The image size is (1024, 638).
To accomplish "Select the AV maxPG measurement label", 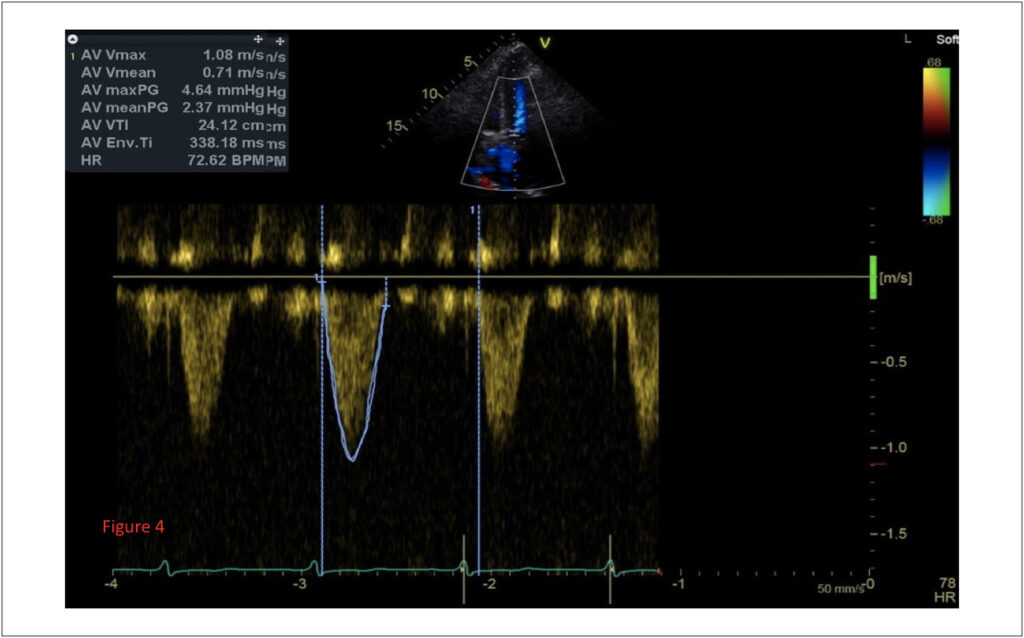I will (120, 90).
